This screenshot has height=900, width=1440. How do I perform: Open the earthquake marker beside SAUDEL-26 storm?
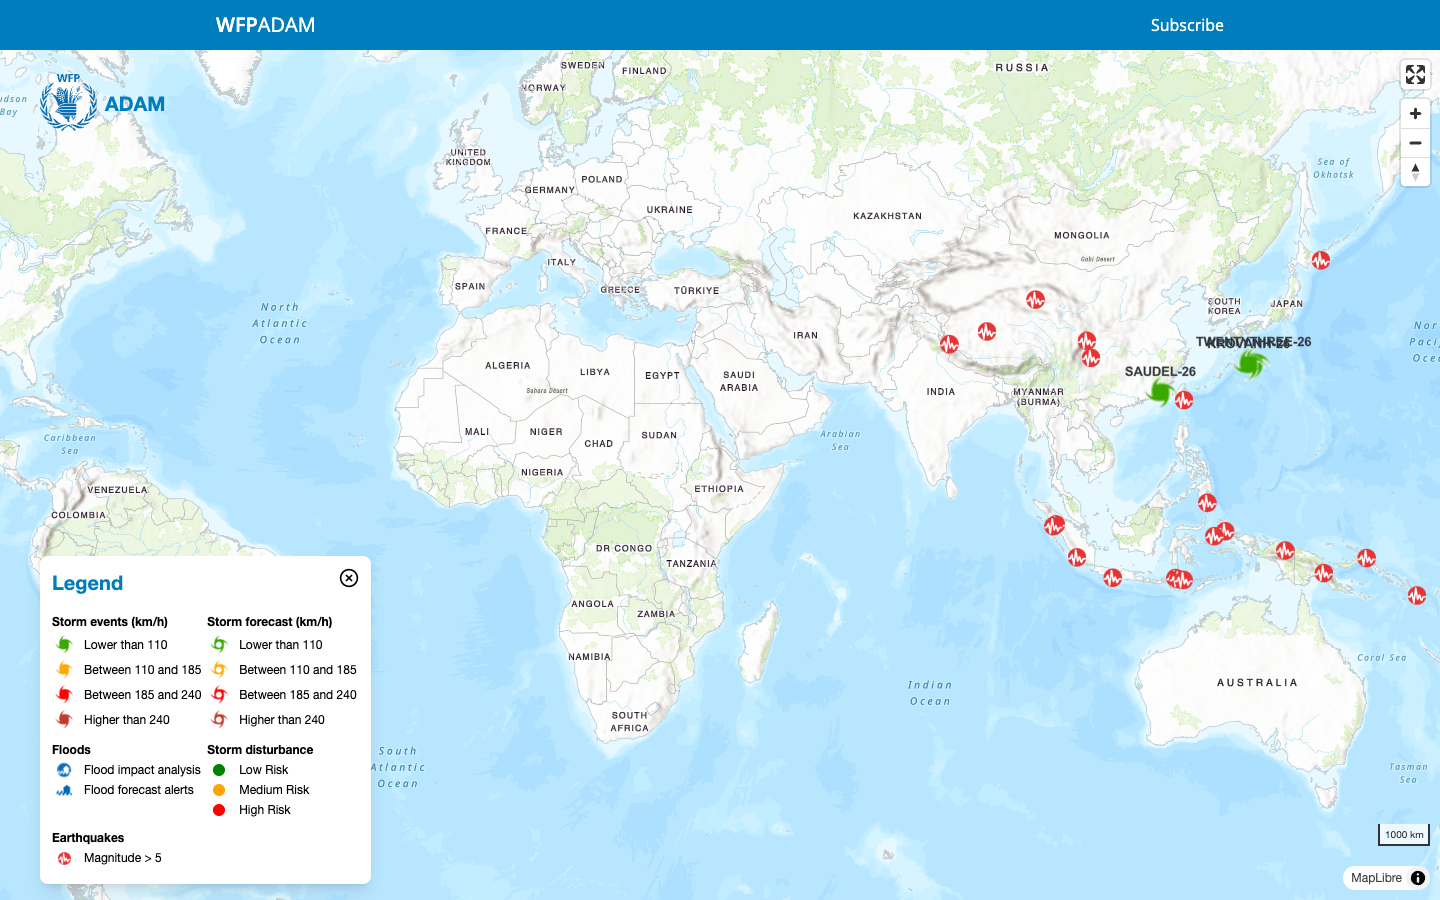[x=1184, y=401]
